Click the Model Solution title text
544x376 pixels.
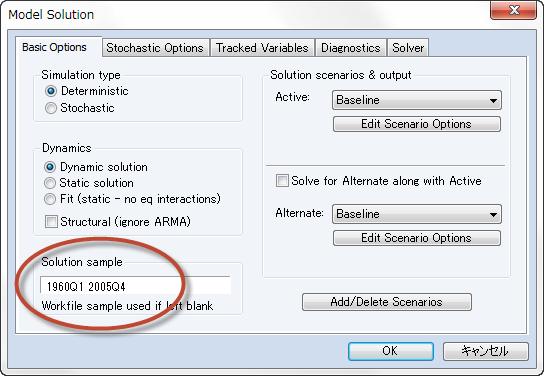[51, 15]
